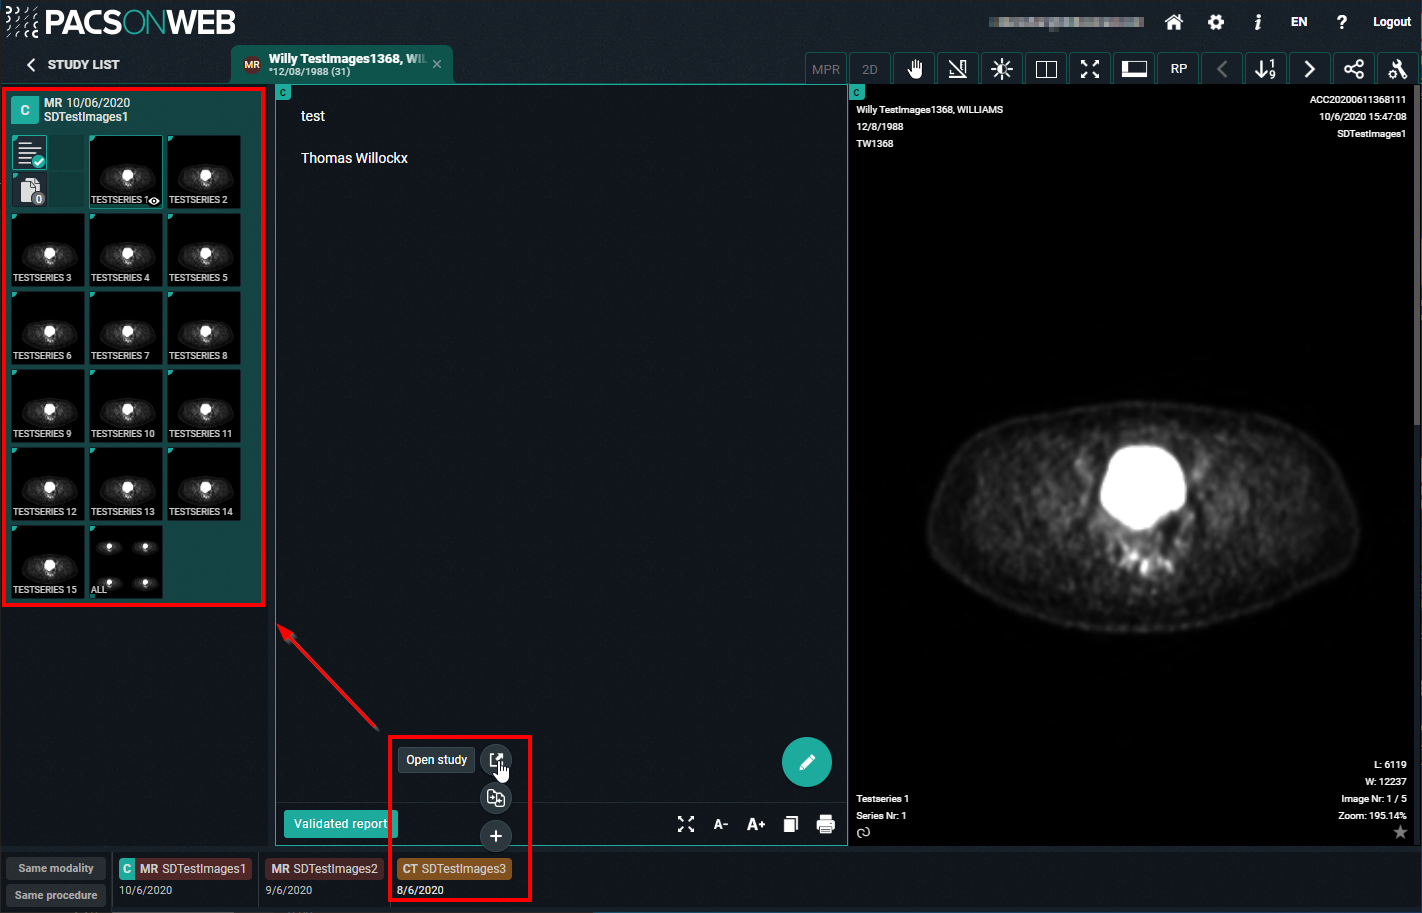Select the pan hand tool

tap(914, 69)
